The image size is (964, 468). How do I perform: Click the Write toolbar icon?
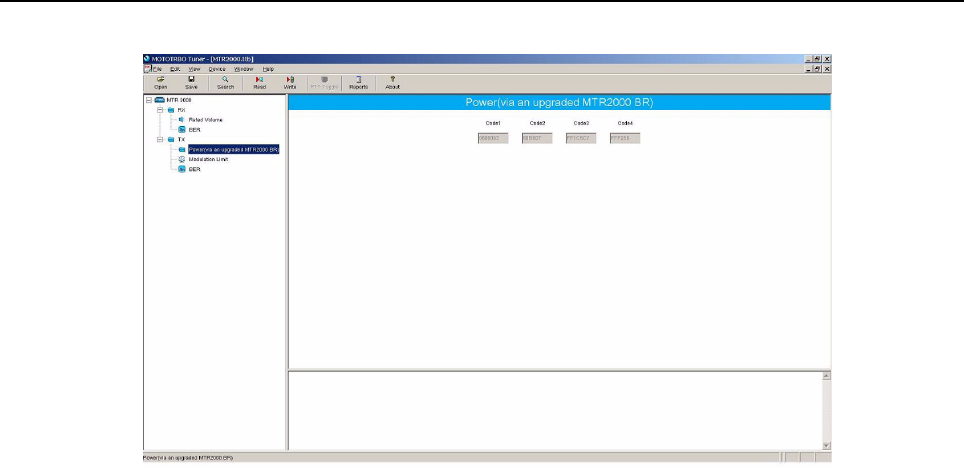pos(290,79)
